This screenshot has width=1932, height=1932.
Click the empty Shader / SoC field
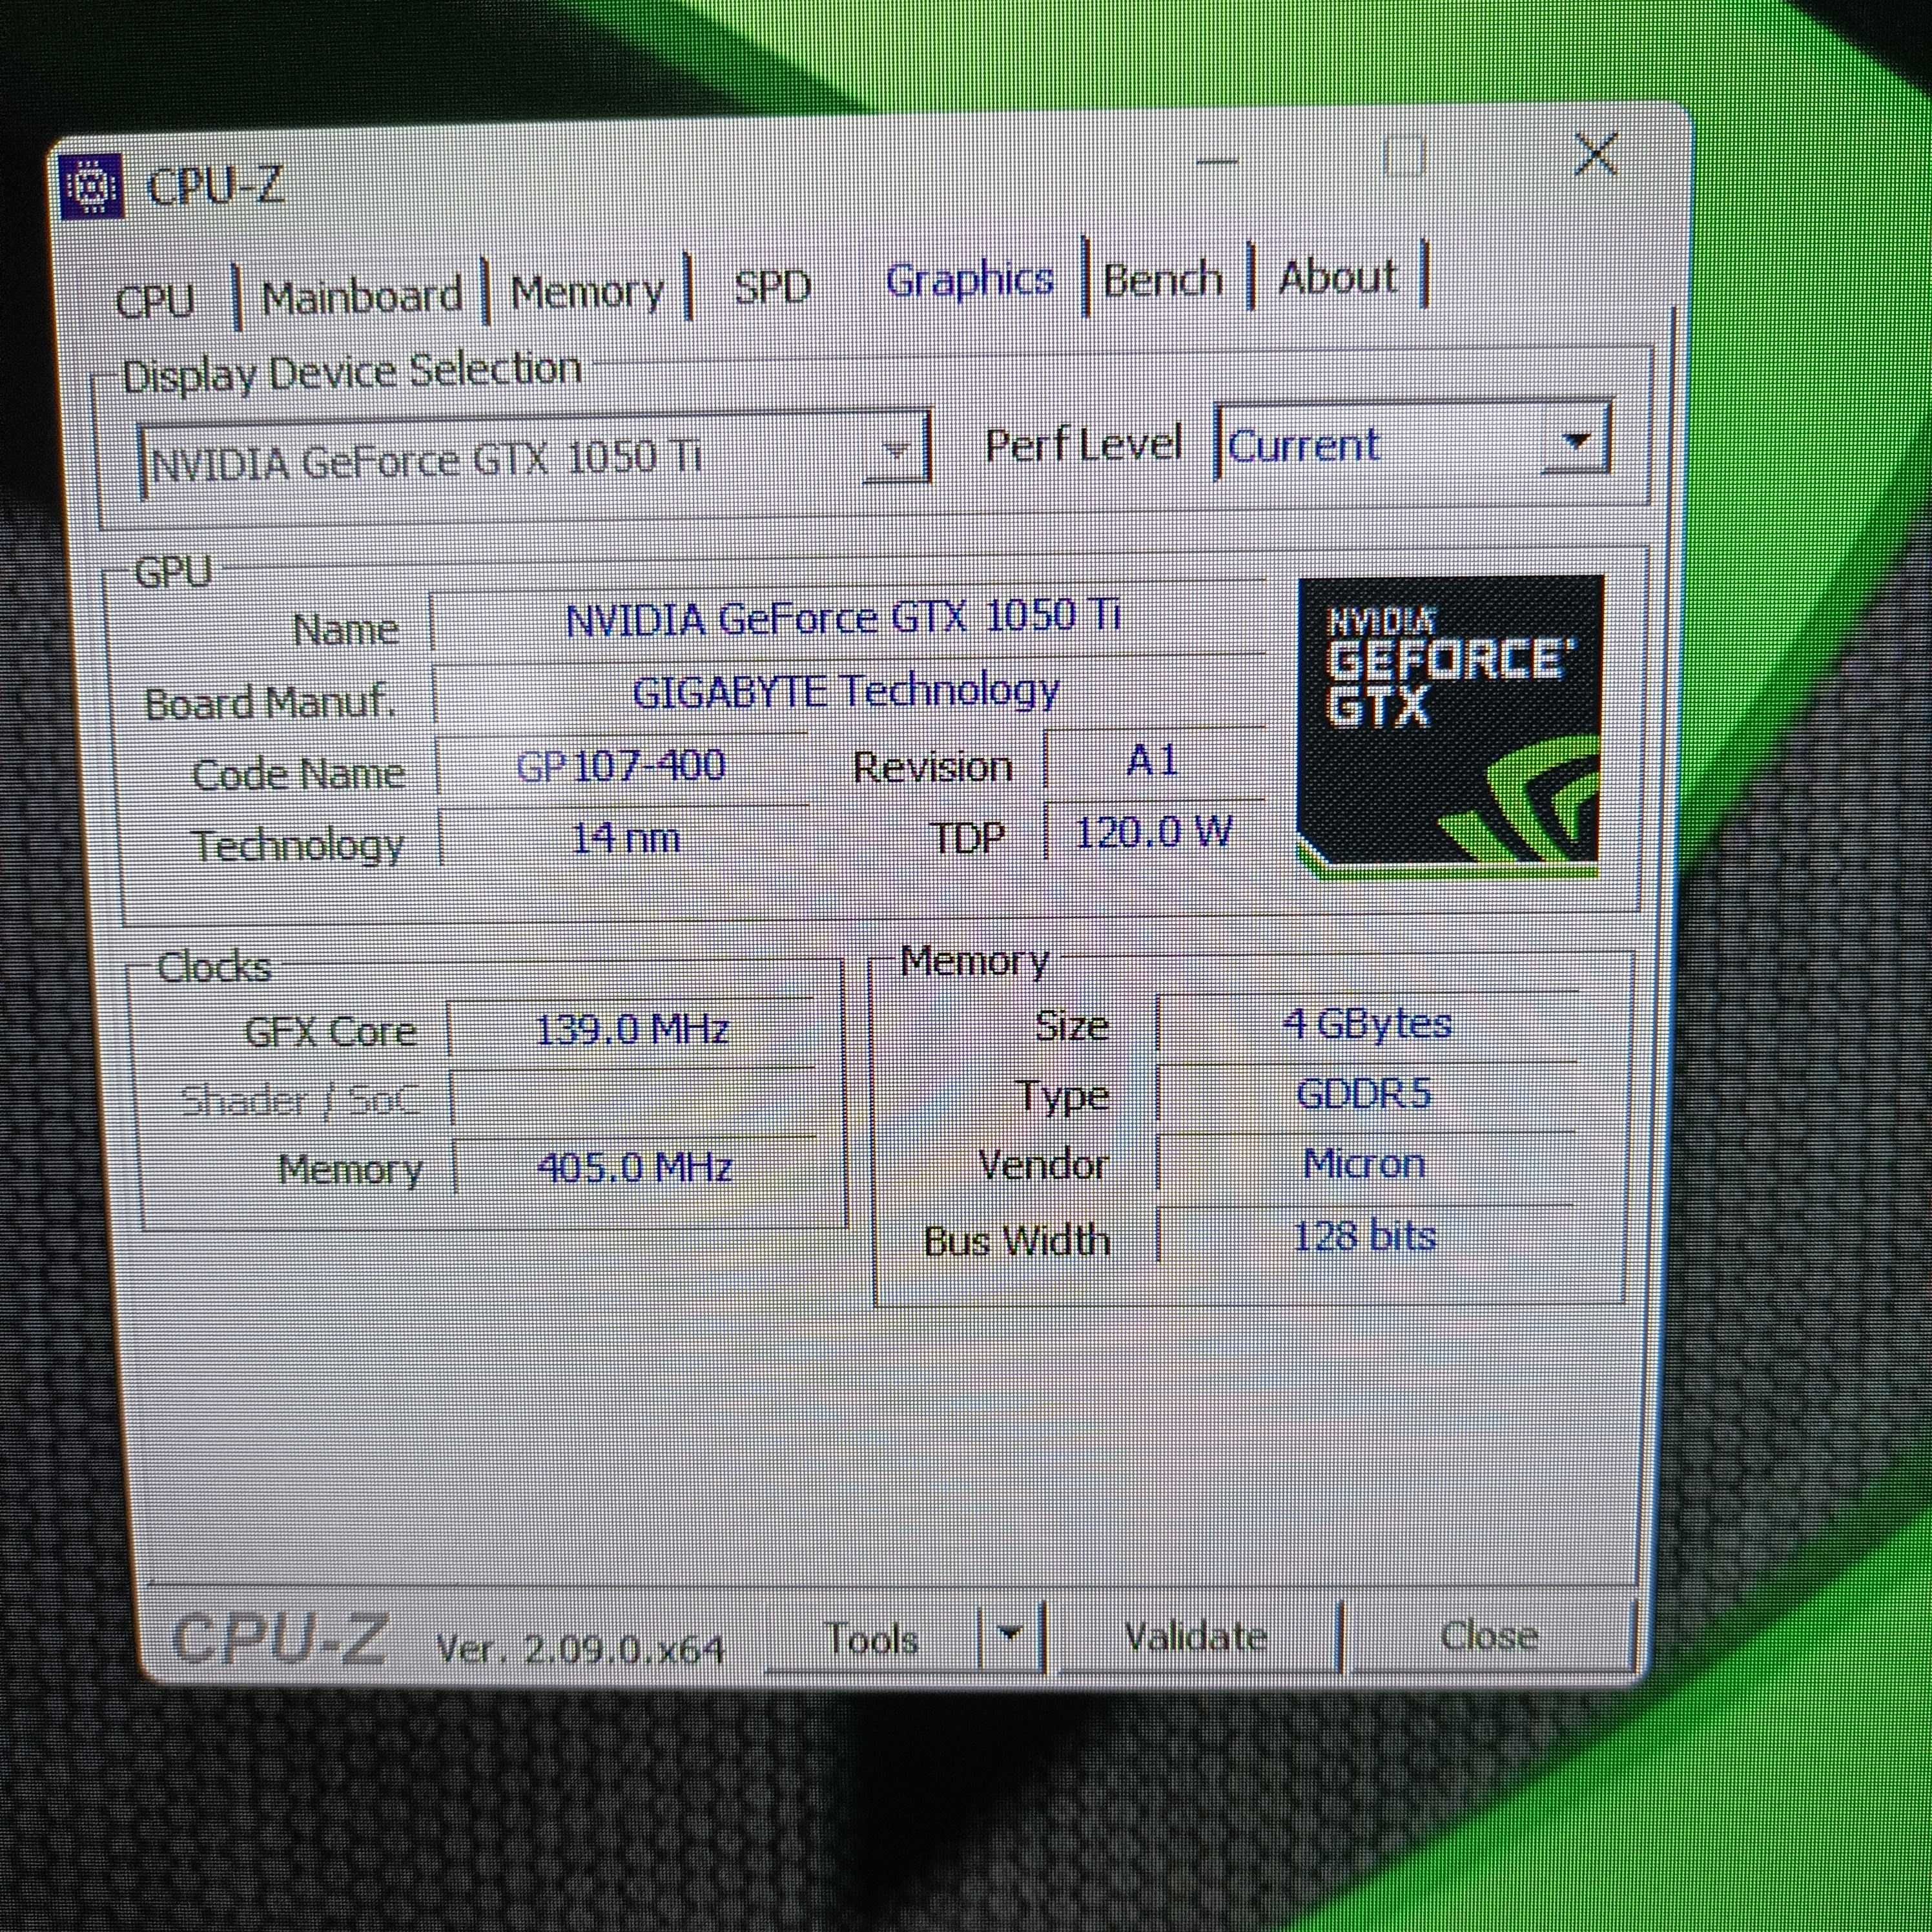pos(633,1098)
